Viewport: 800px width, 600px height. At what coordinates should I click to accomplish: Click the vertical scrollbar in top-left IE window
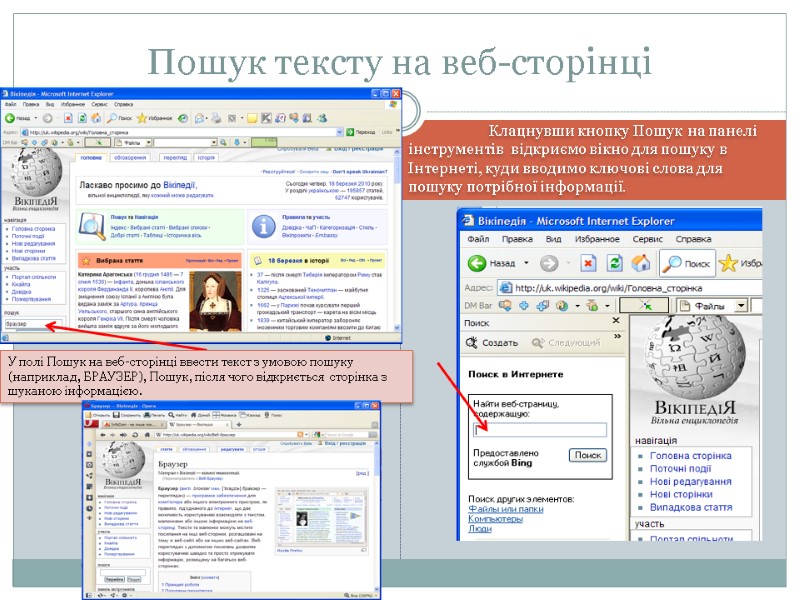(397, 240)
